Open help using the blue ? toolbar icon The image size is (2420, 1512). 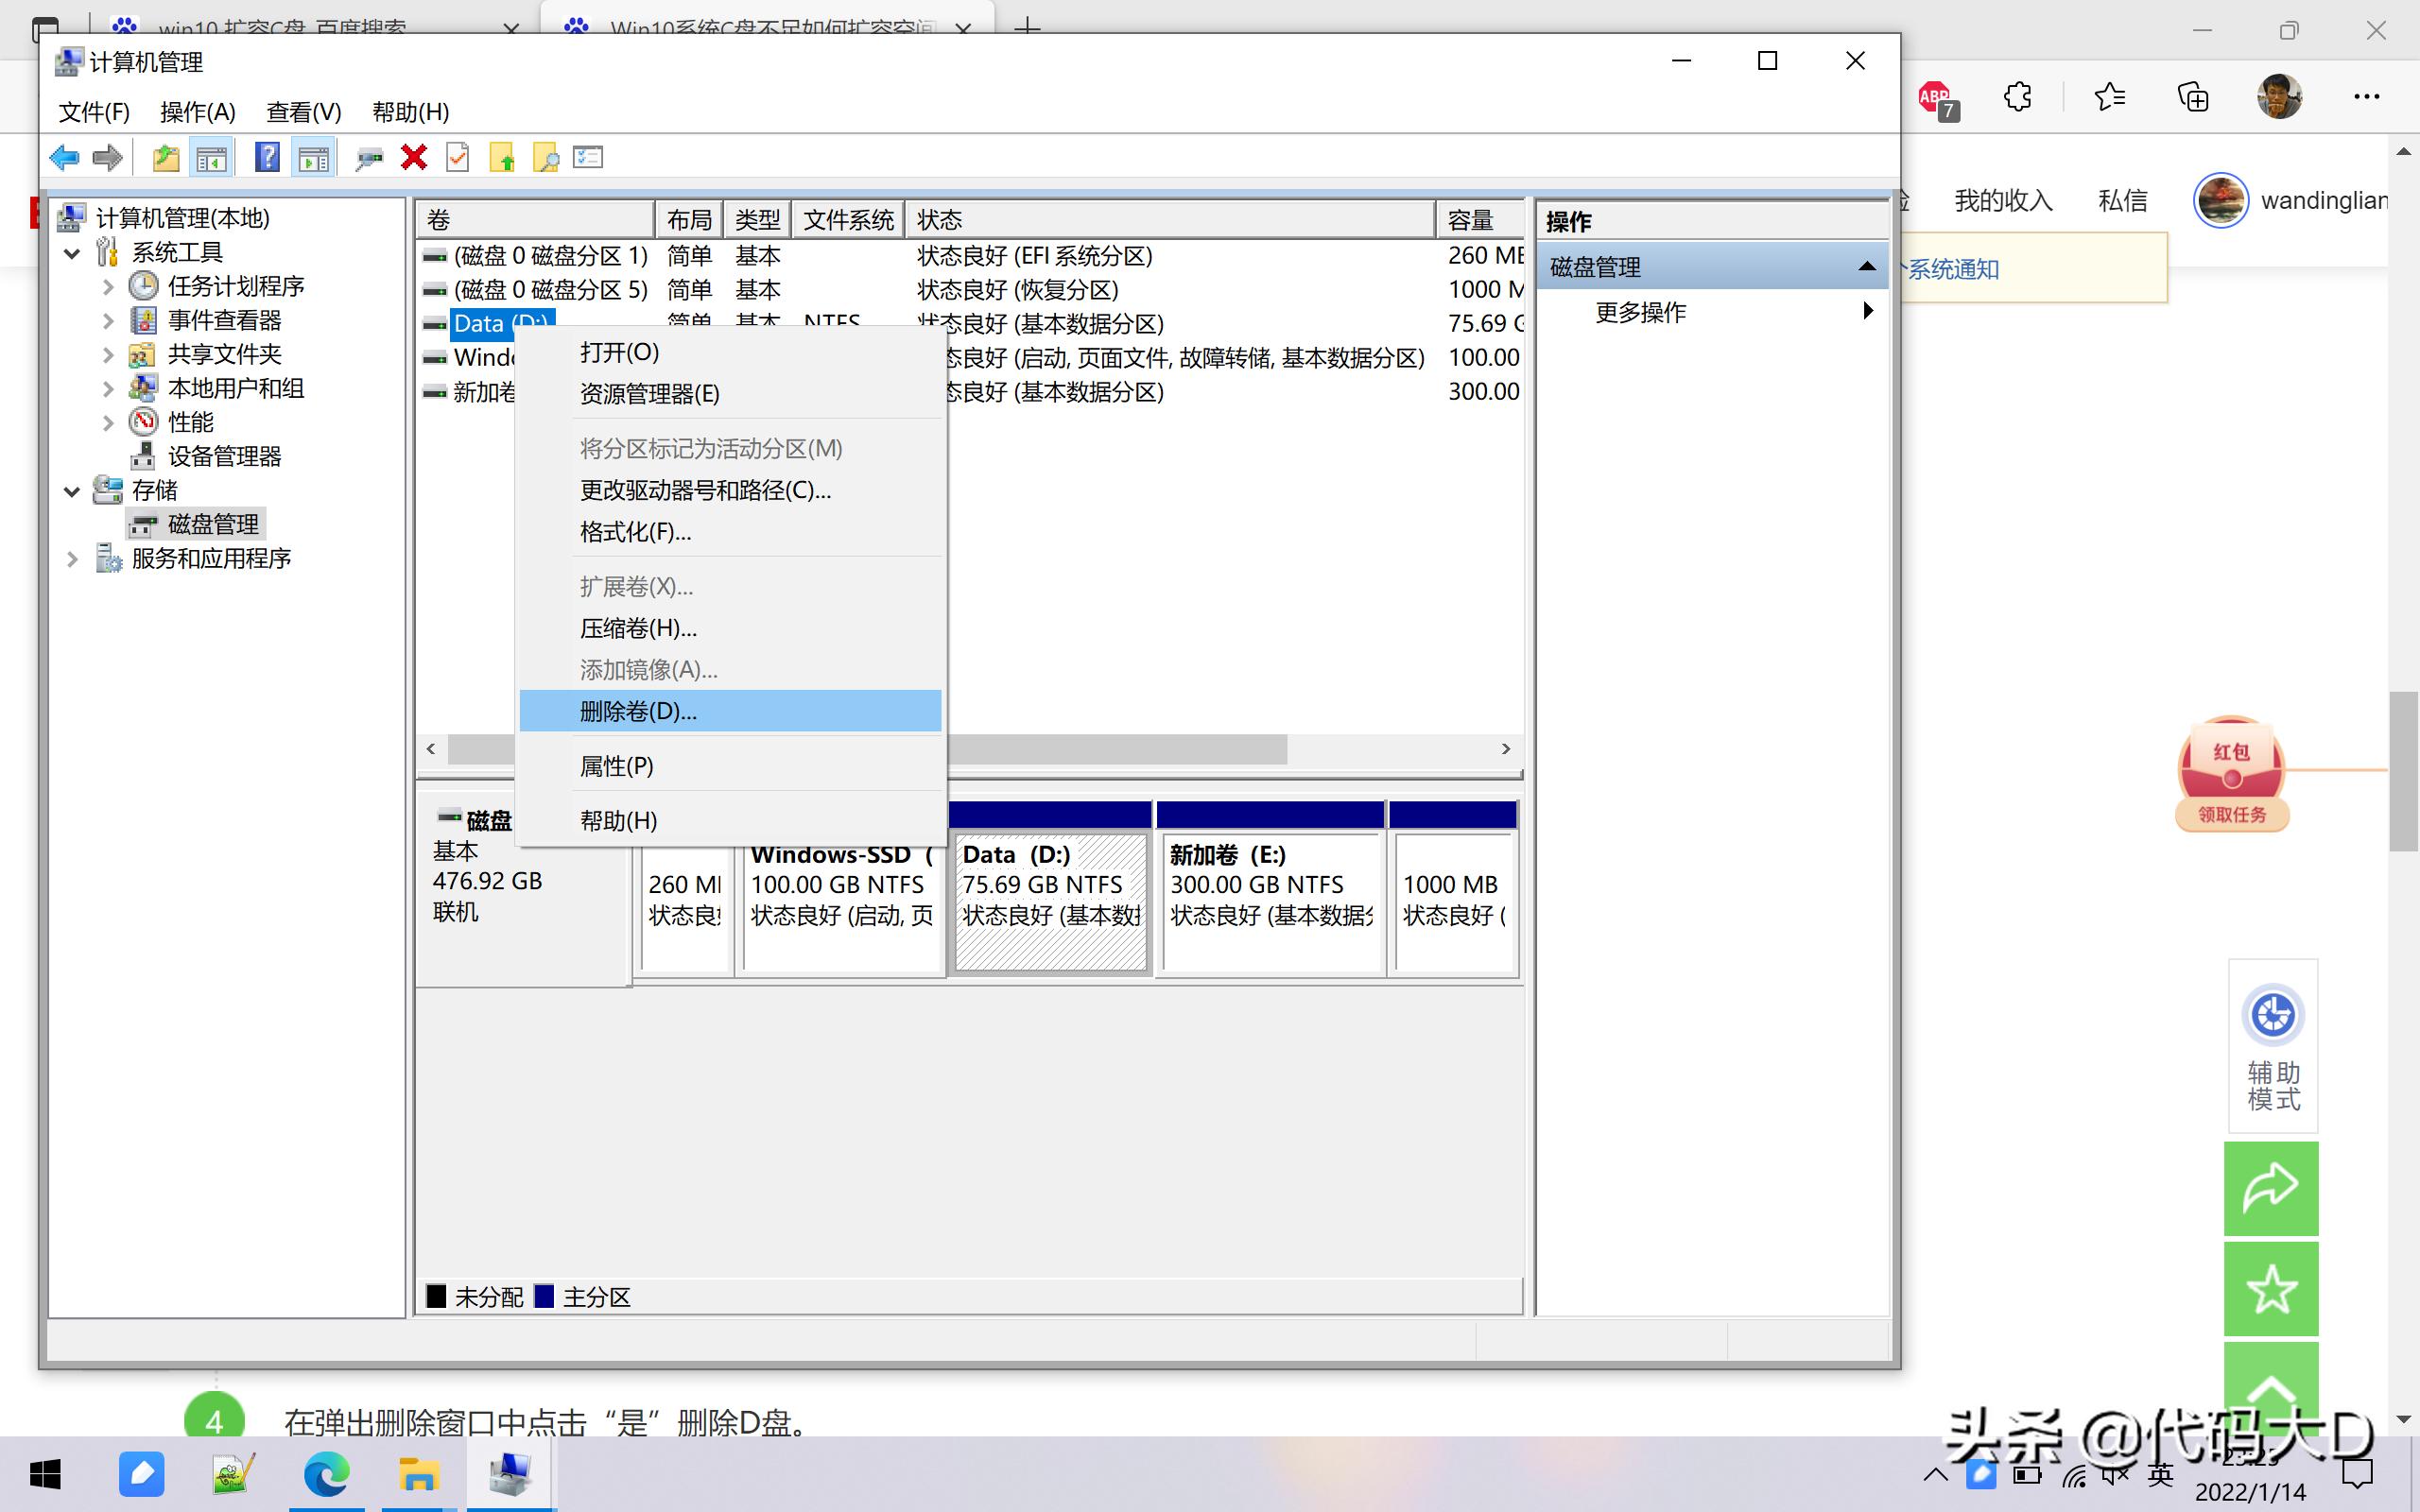pyautogui.click(x=267, y=157)
